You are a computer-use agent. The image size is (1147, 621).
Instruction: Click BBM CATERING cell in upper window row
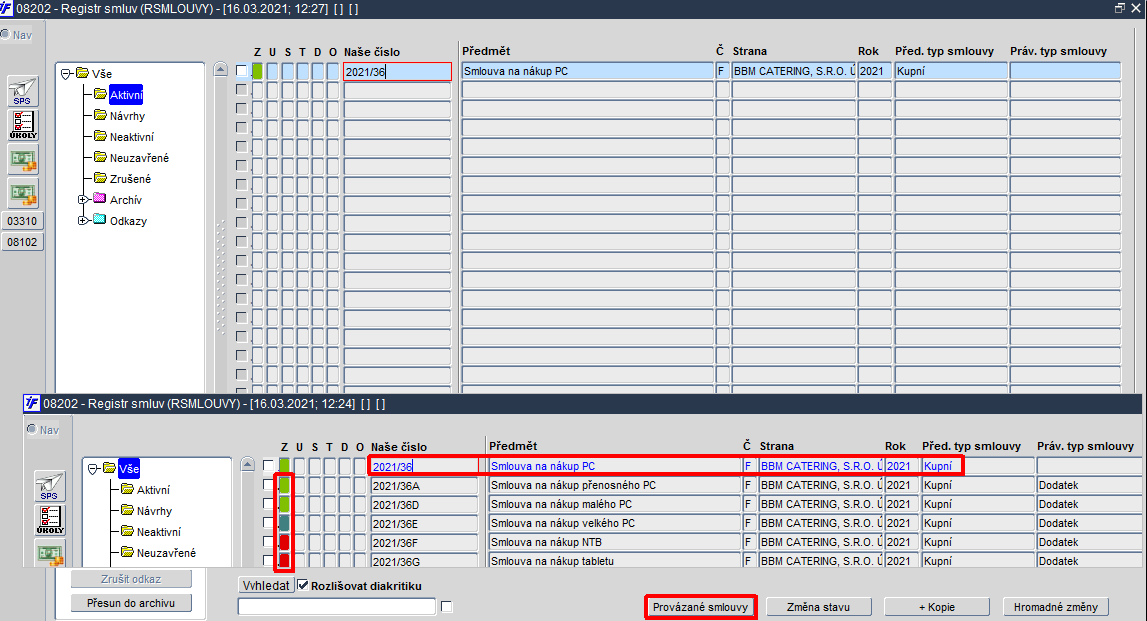pos(794,71)
